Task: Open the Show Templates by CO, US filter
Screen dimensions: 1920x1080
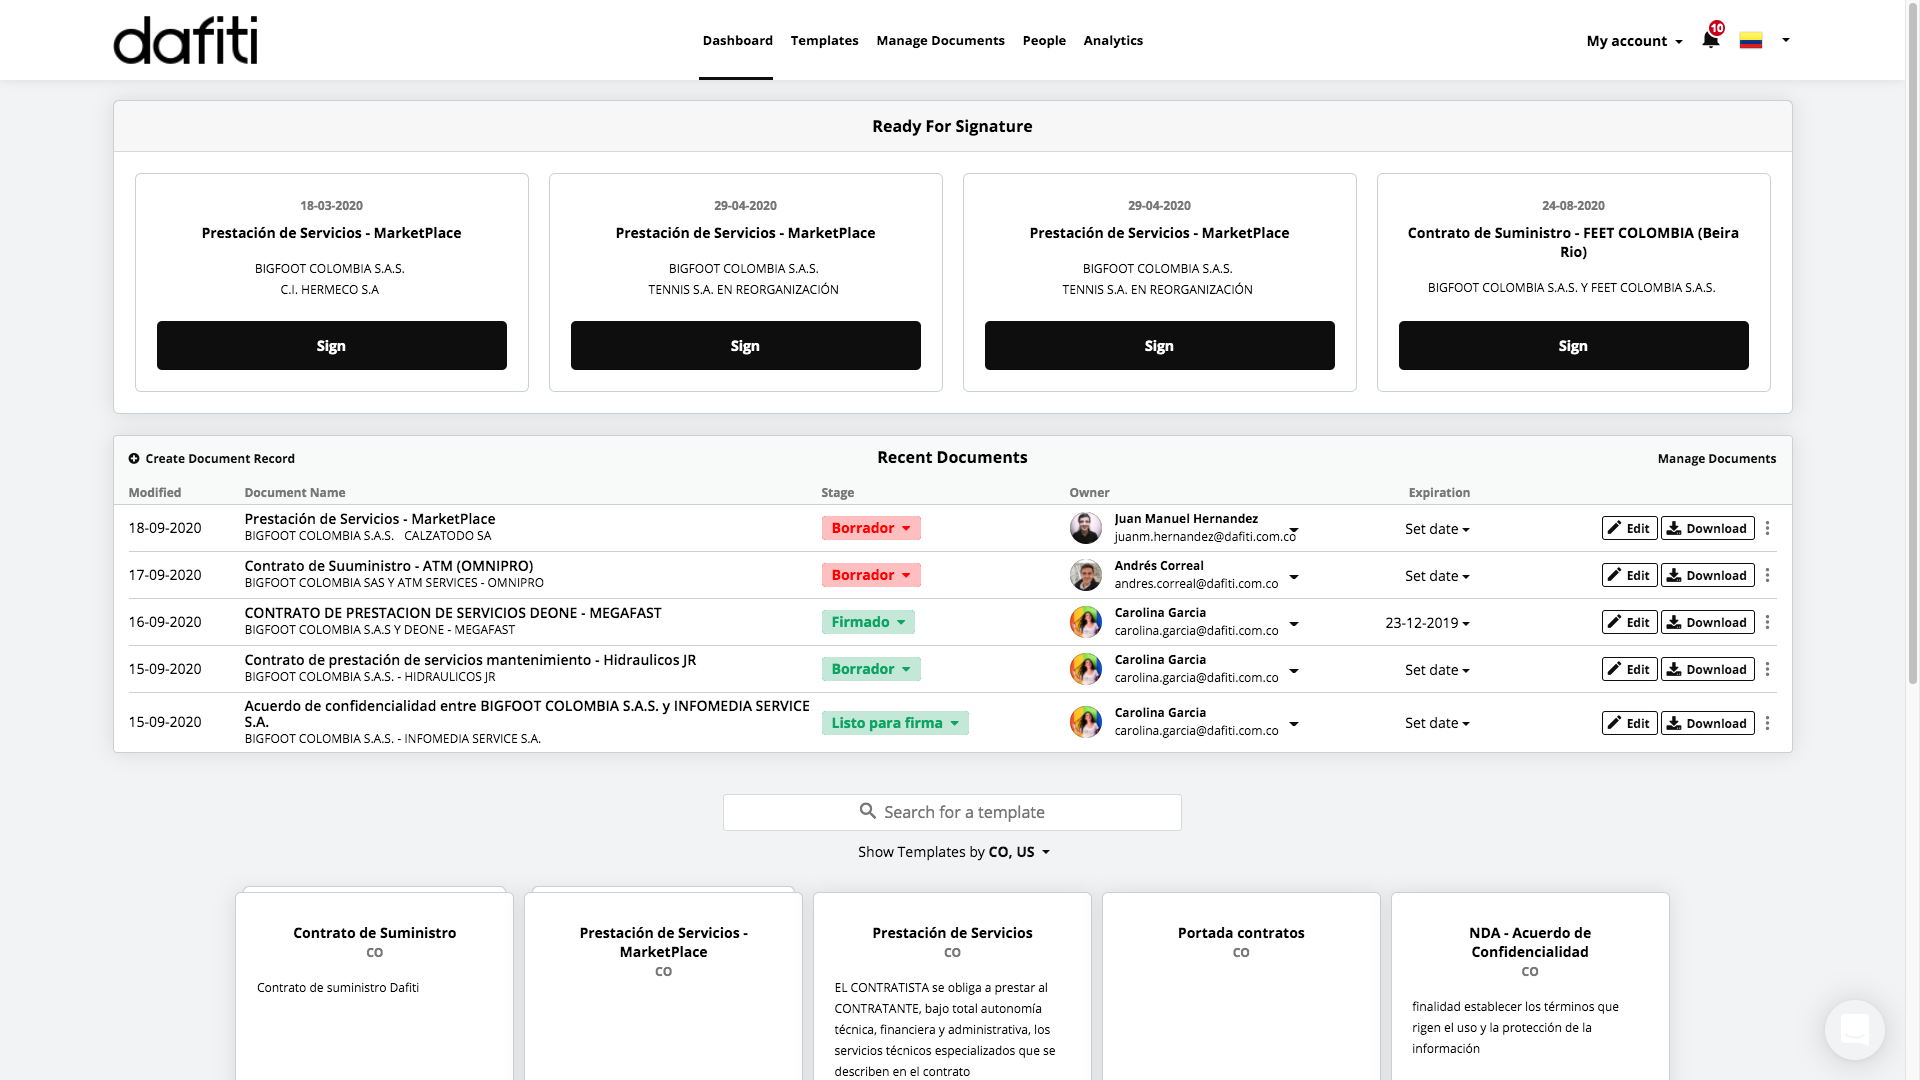Action: [x=953, y=852]
